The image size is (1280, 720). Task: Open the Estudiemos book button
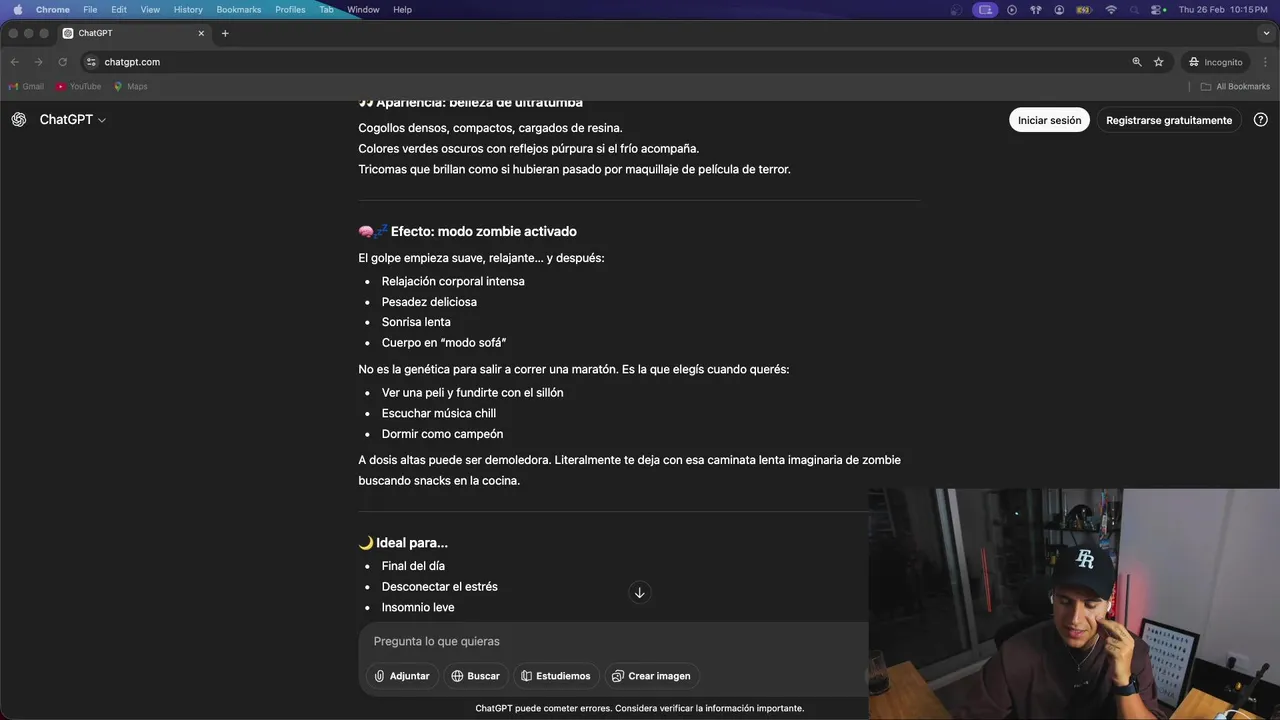point(556,676)
